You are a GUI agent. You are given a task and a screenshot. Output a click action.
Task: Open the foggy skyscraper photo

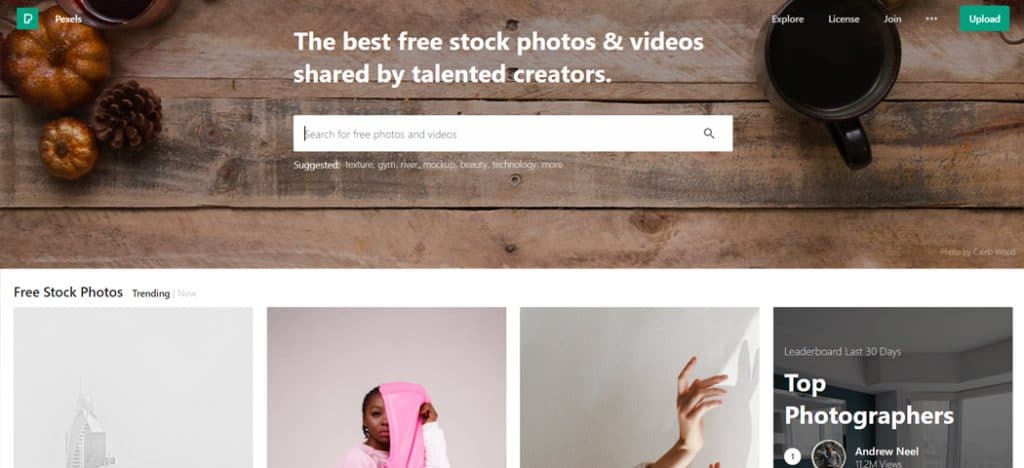[133, 388]
